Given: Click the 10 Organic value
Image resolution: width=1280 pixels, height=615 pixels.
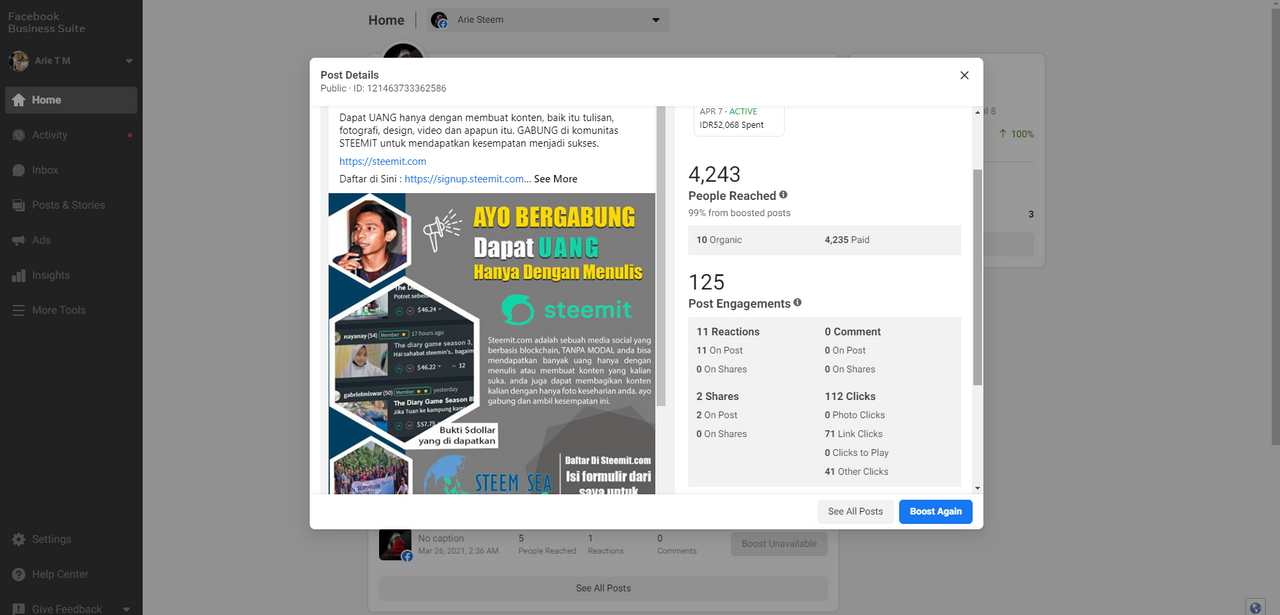Looking at the screenshot, I should [x=719, y=240].
